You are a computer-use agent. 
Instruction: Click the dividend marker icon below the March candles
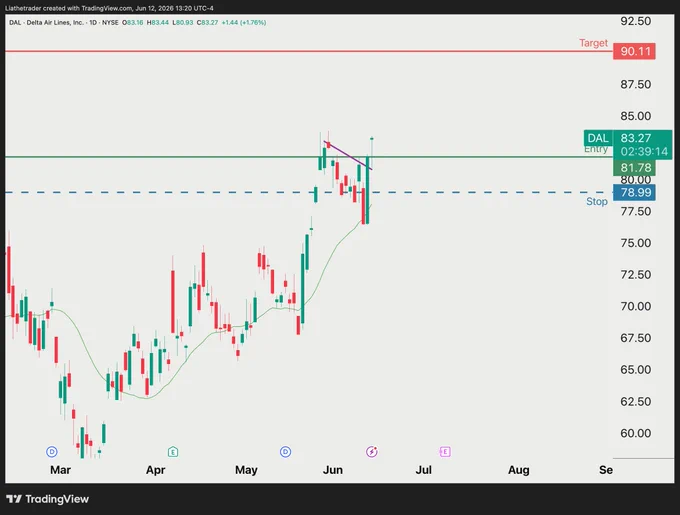point(52,452)
